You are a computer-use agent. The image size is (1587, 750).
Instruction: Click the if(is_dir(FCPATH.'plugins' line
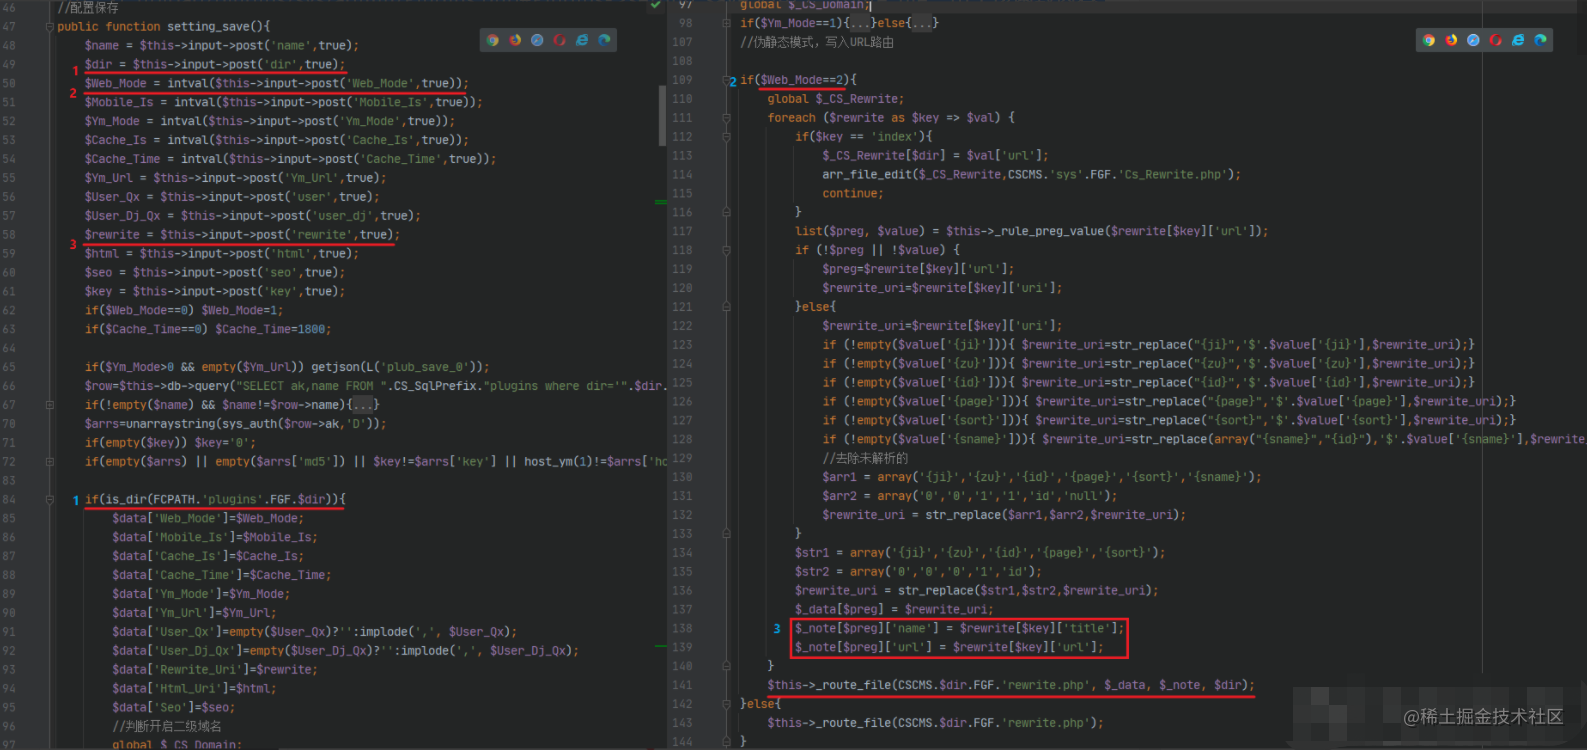(x=215, y=499)
